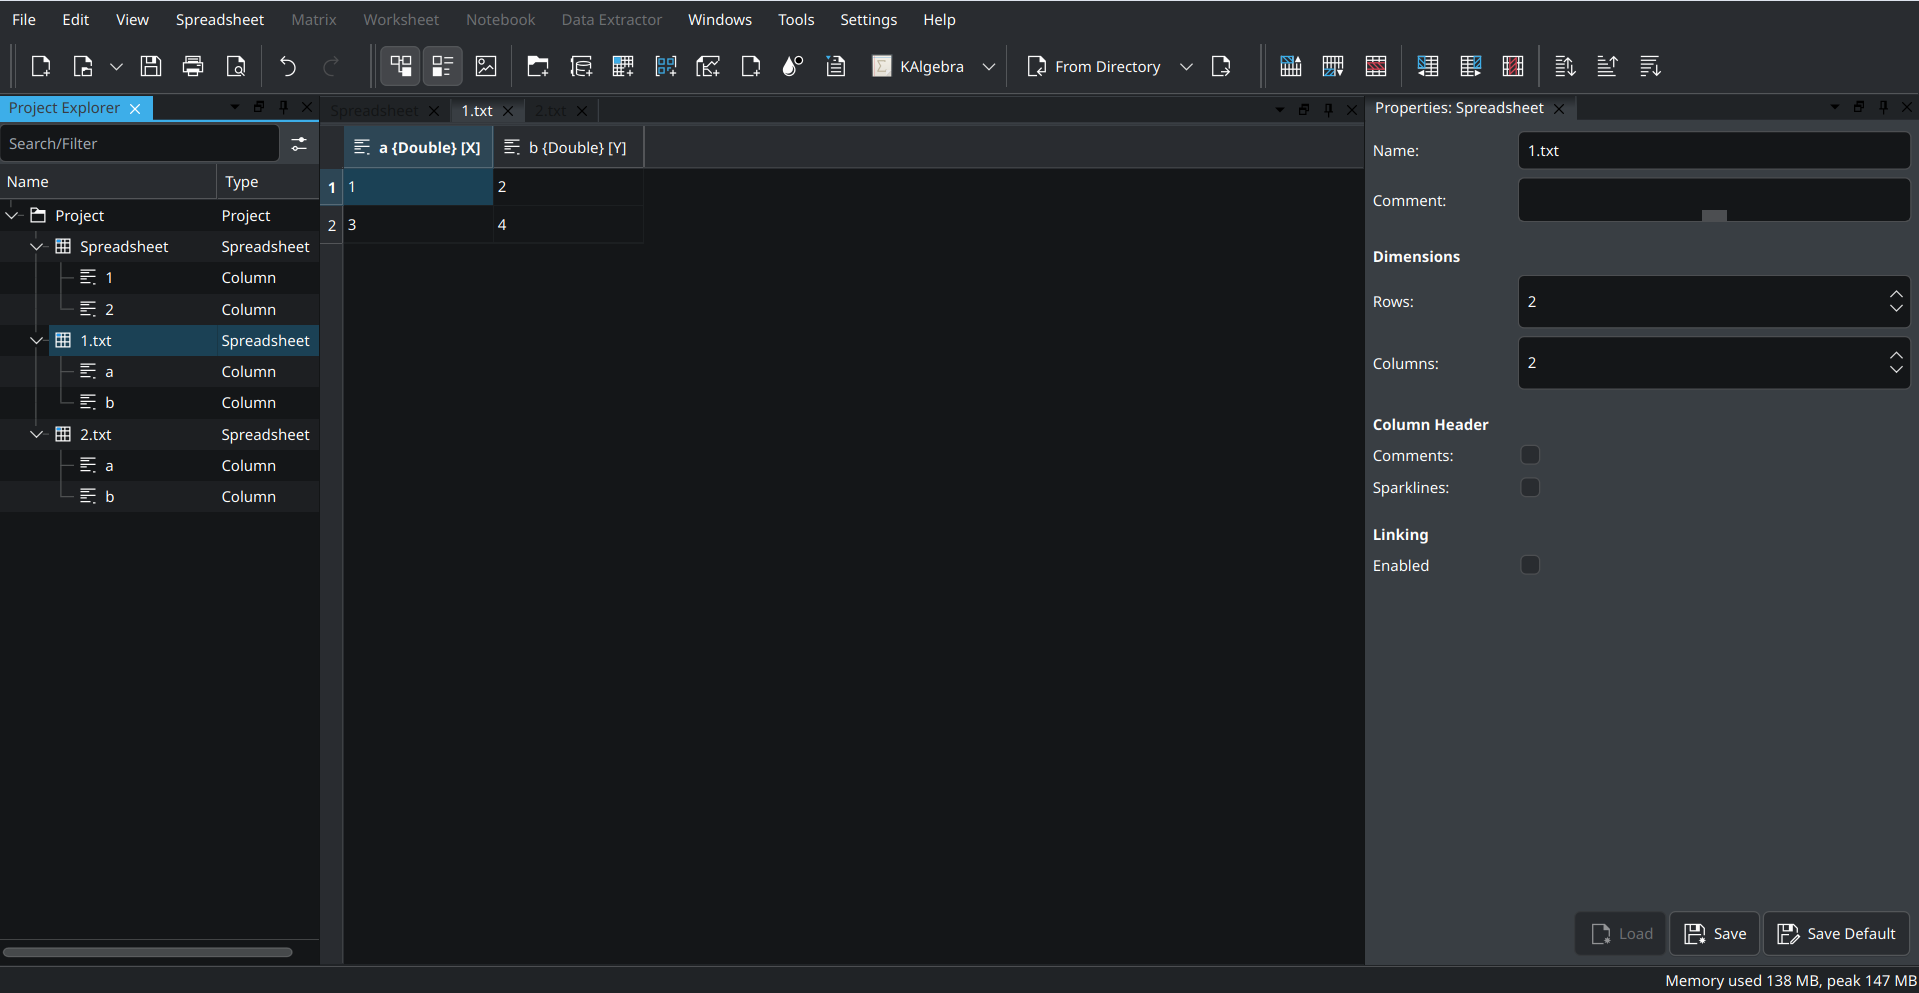This screenshot has width=1919, height=993.
Task: Click the Name input field
Action: [x=1713, y=151]
